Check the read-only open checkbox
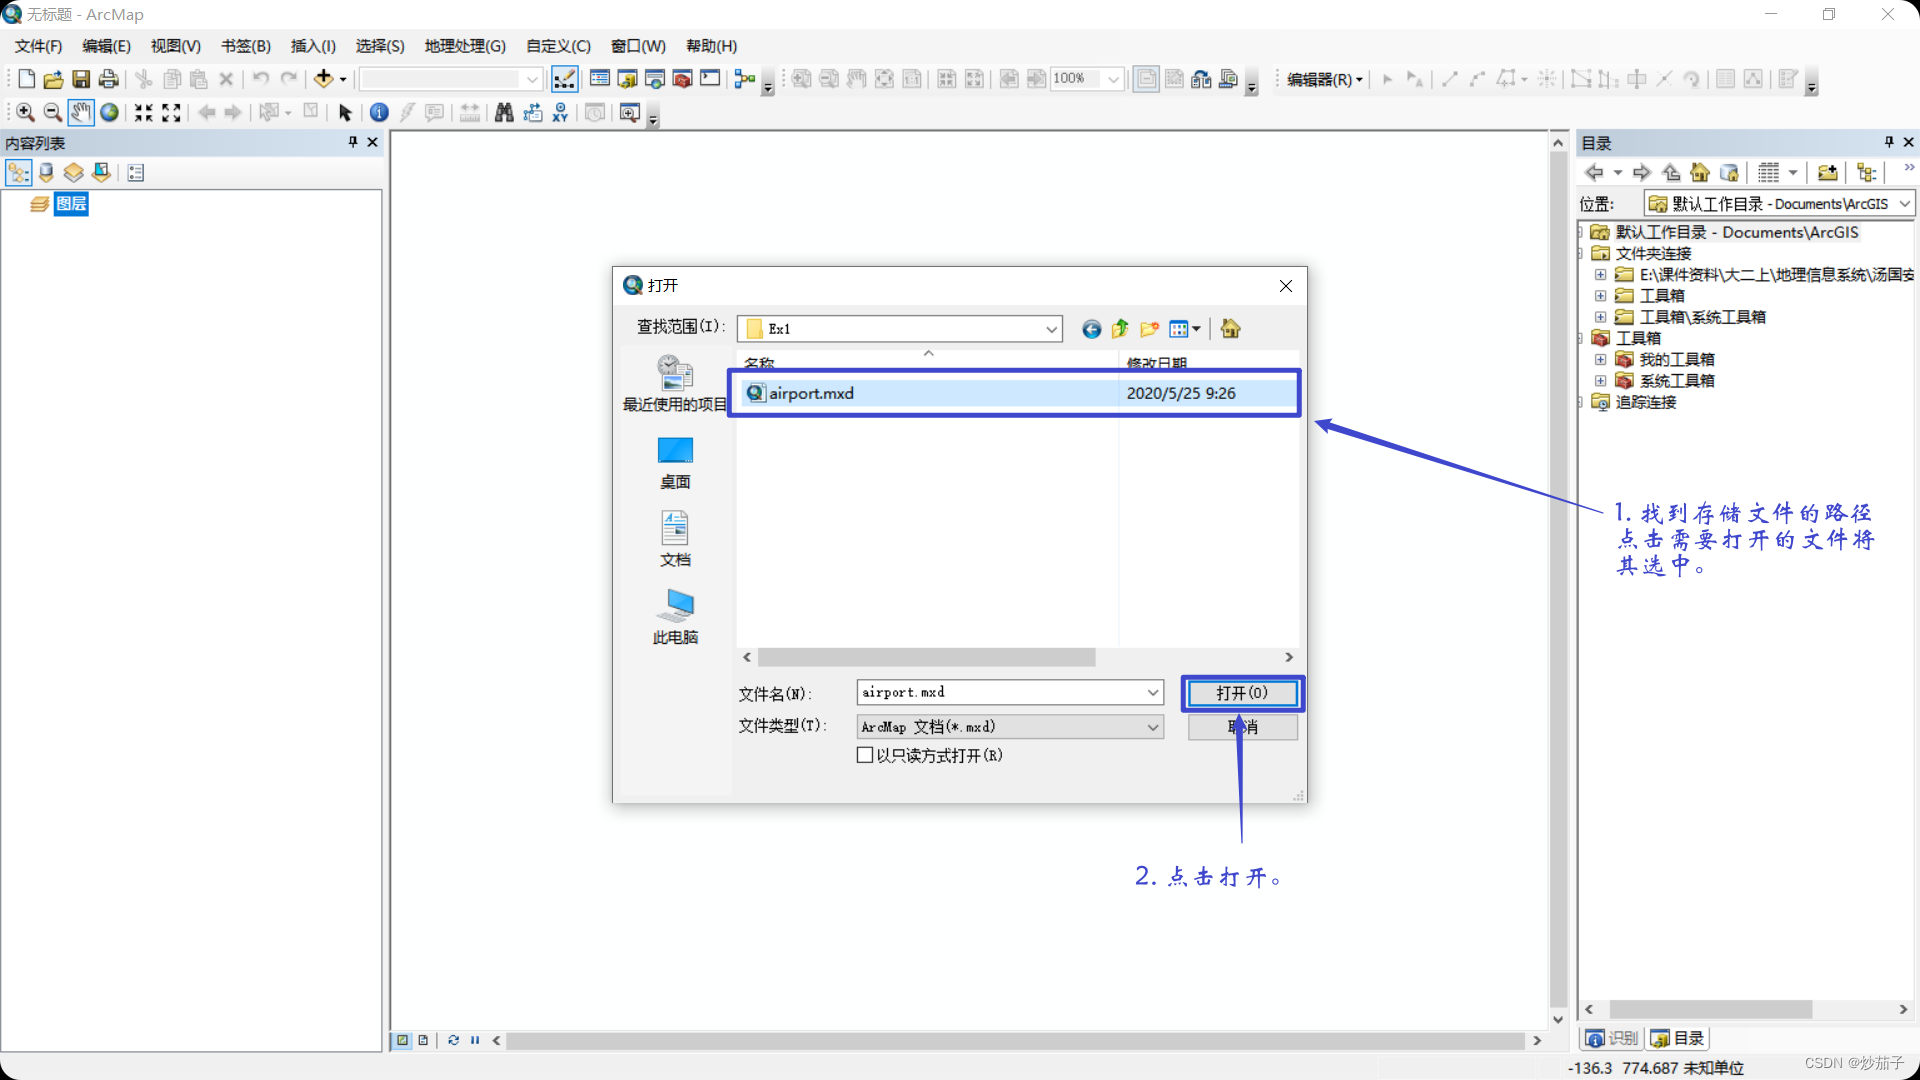Screen dimensions: 1920x1080 coord(865,755)
